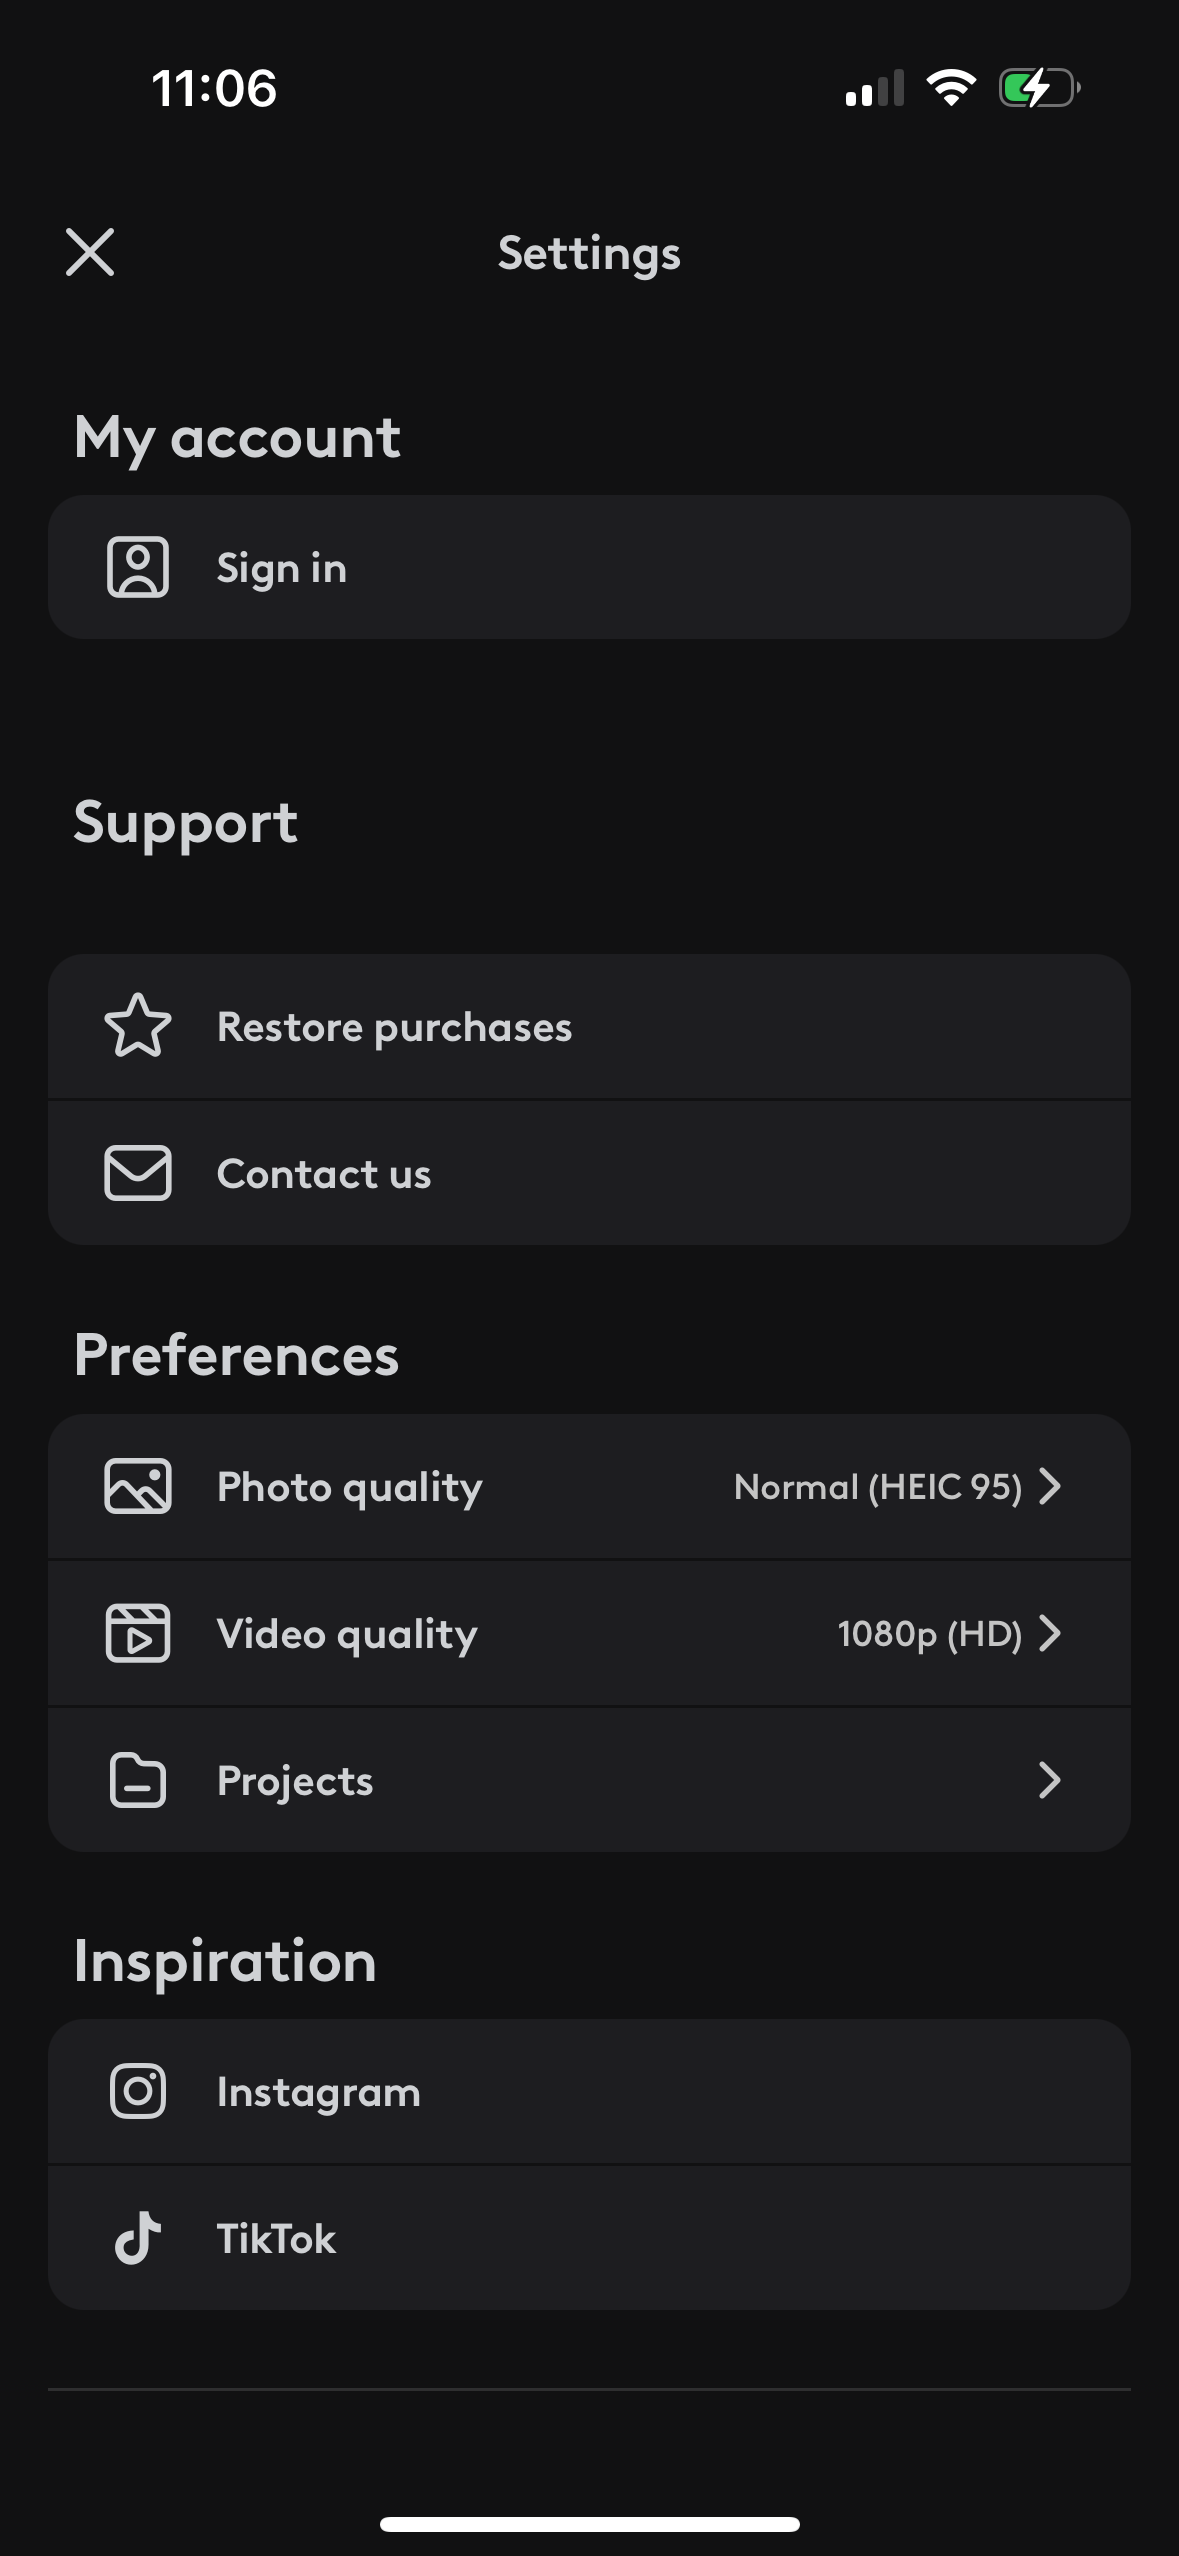Tap the Video quality clapper icon
1179x2556 pixels.
(x=138, y=1633)
